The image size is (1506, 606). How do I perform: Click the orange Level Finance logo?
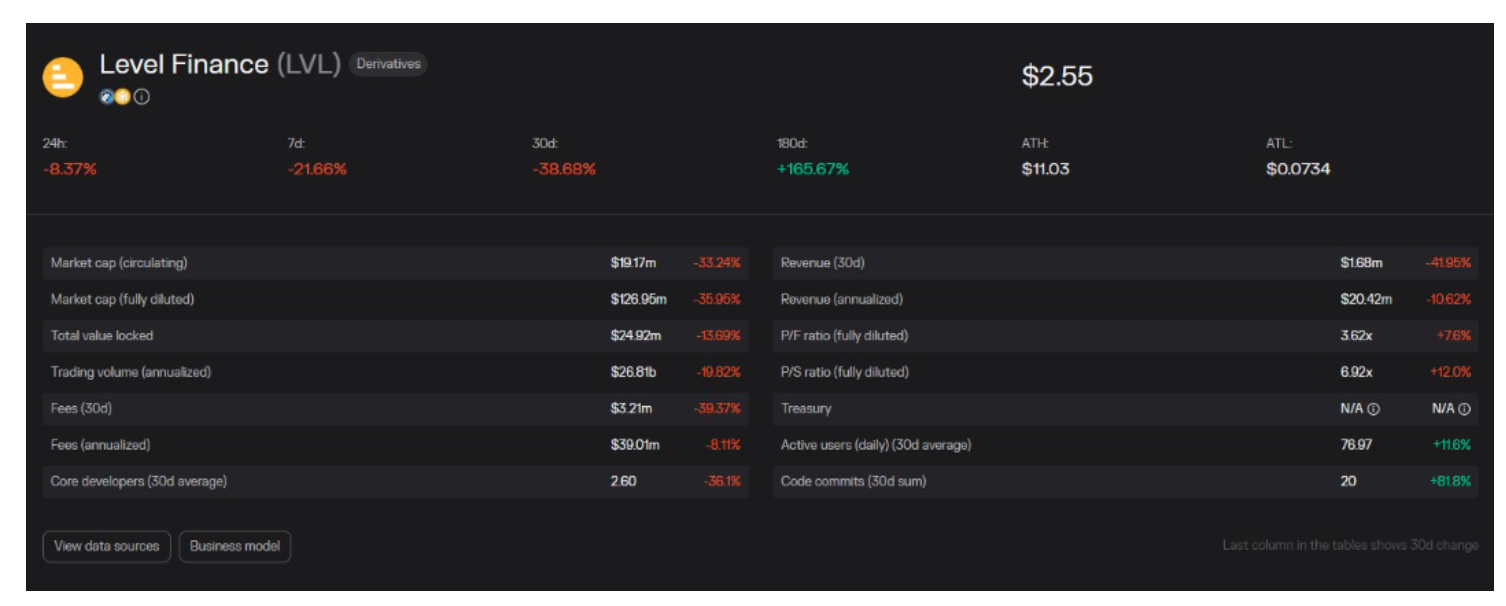pyautogui.click(x=63, y=77)
